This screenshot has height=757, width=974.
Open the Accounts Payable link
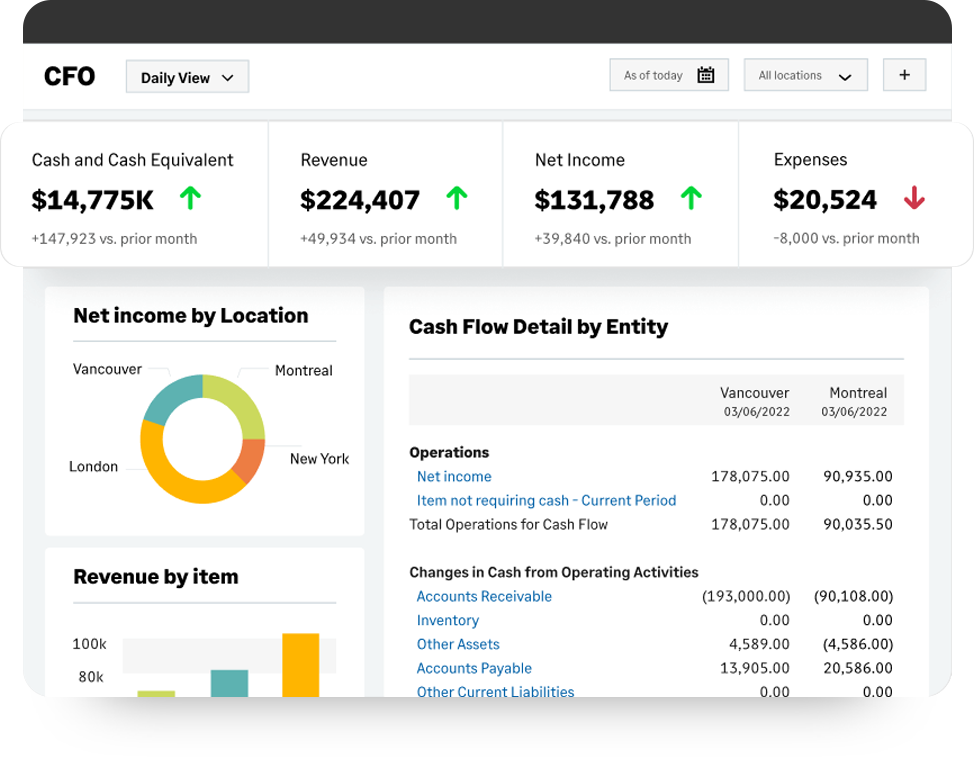pos(474,668)
